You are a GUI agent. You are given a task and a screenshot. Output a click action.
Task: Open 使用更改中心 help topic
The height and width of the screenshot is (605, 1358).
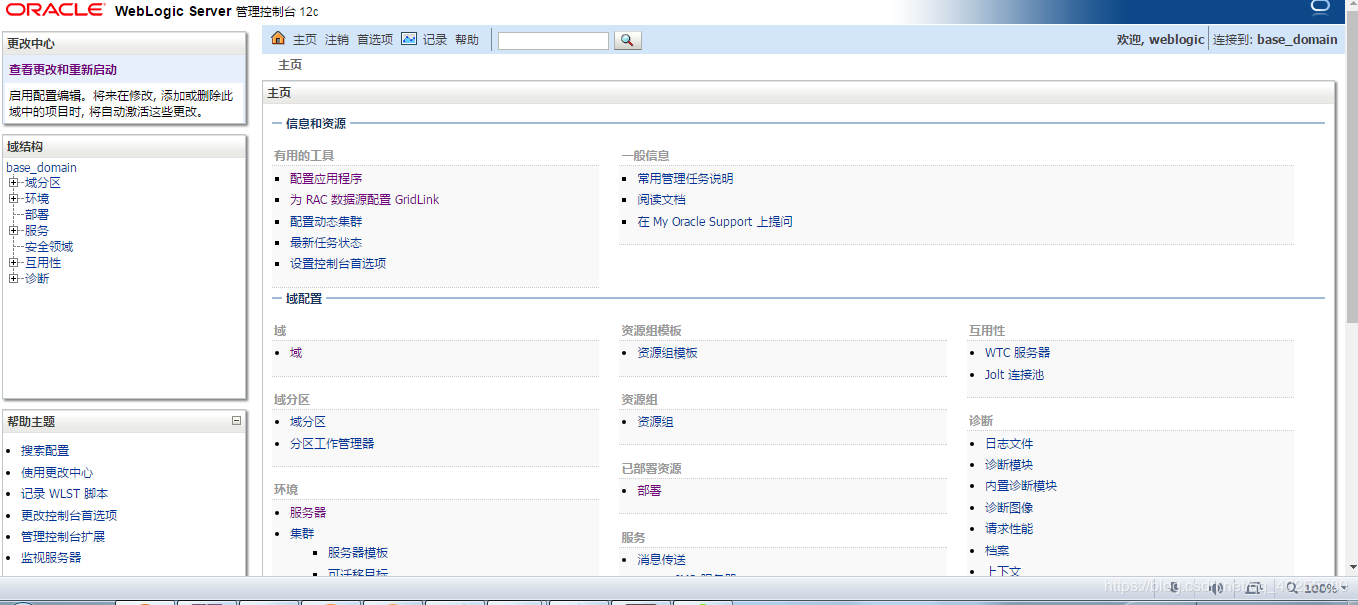pos(57,473)
